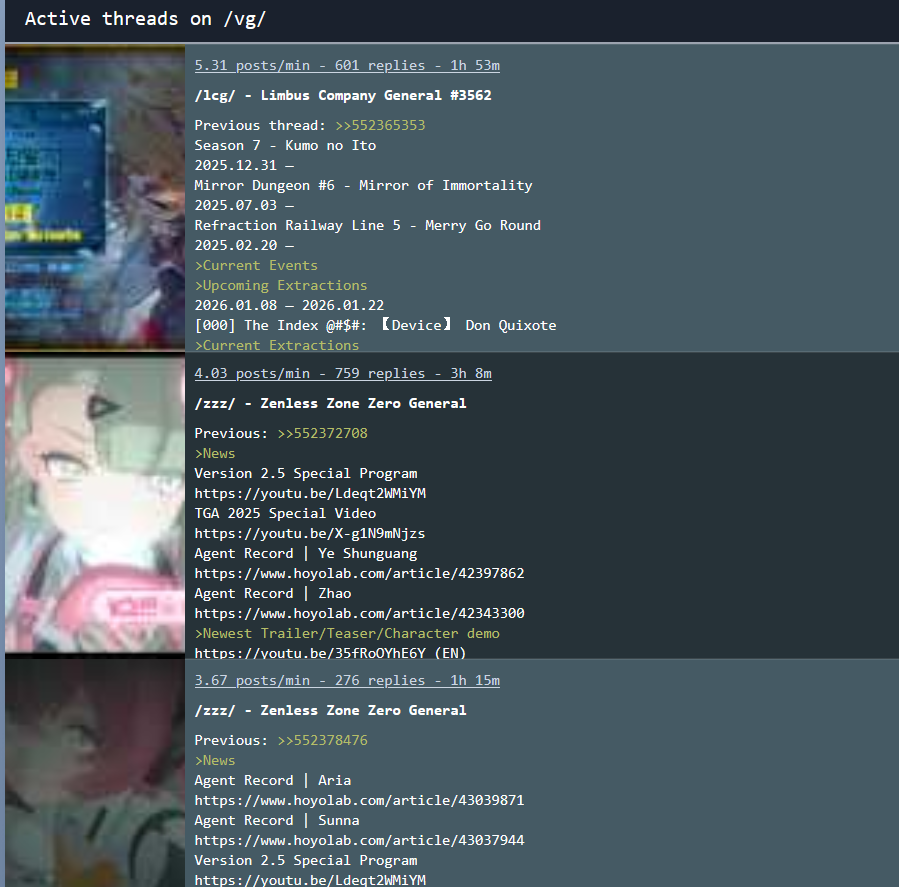Click the TGA 2025 Special Video line
899x887 pixels.
tap(285, 513)
